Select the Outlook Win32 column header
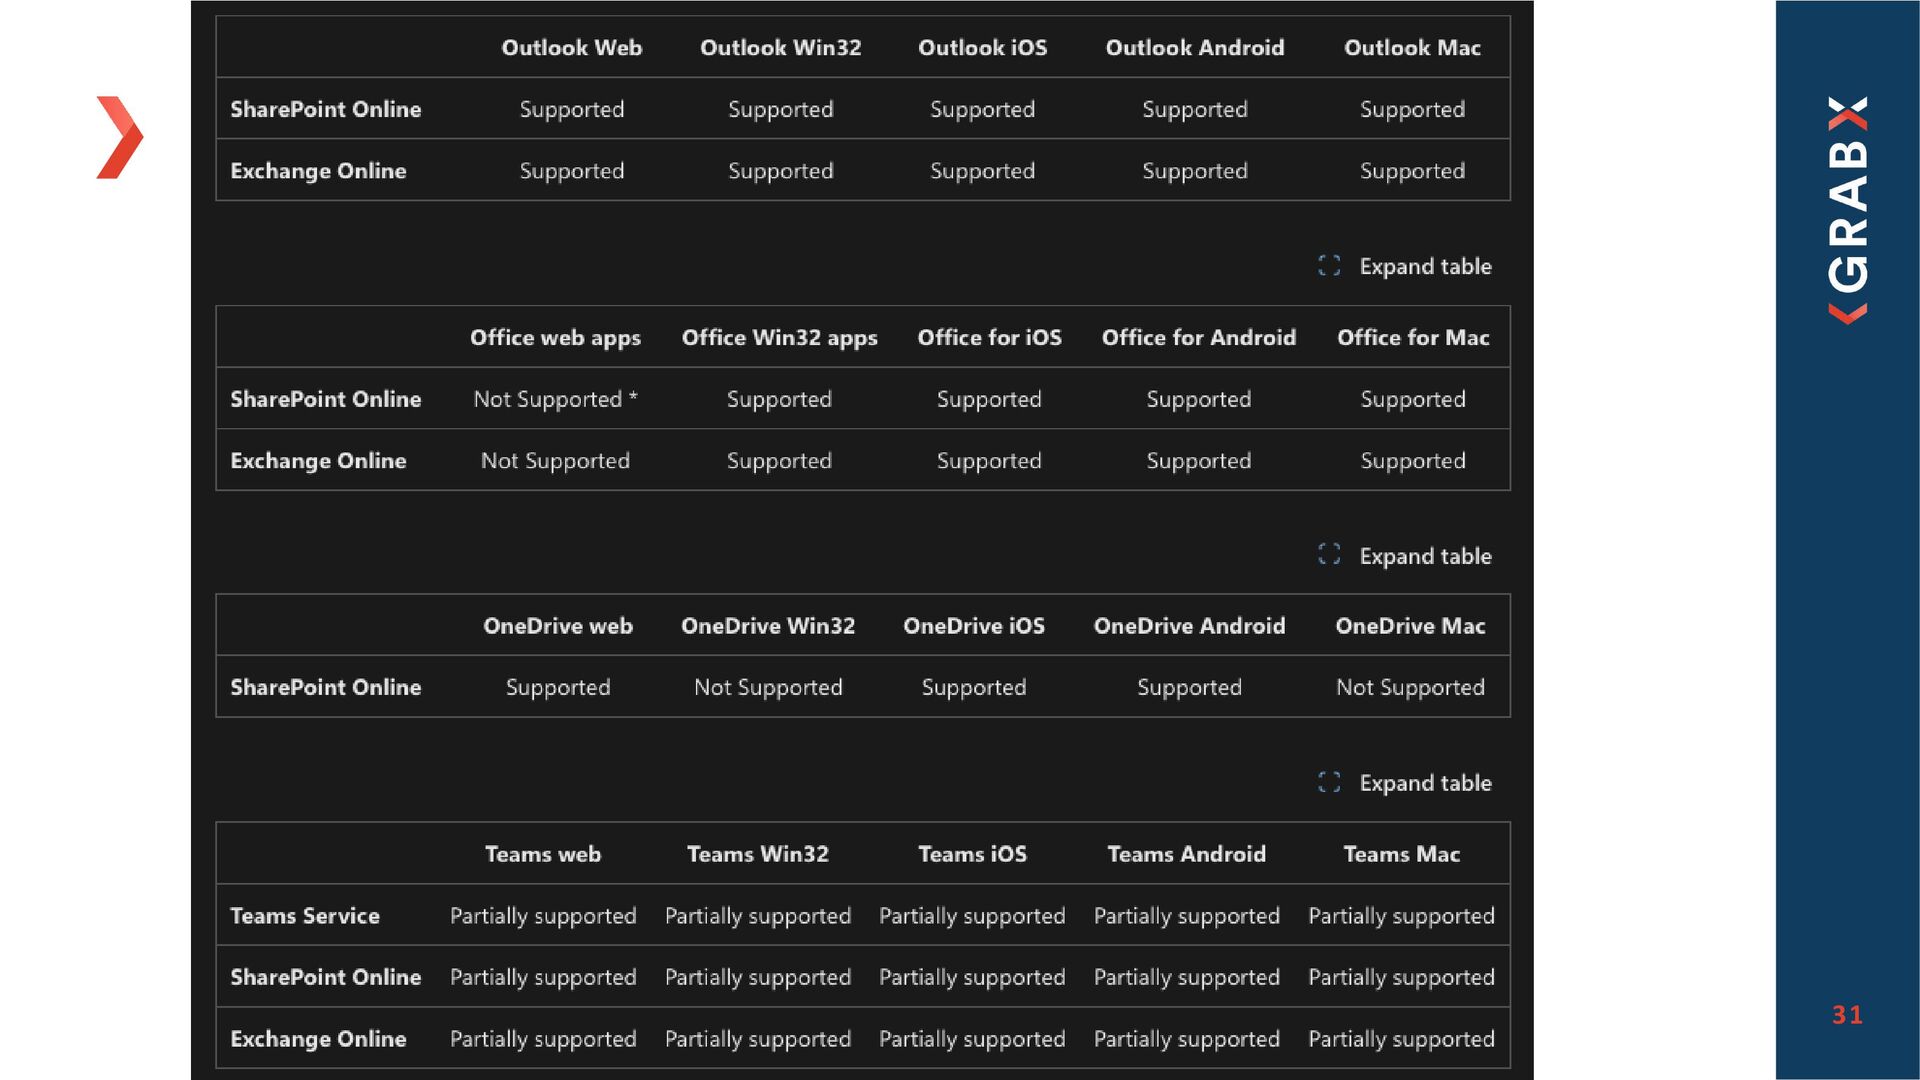This screenshot has width=1920, height=1080. pos(781,48)
